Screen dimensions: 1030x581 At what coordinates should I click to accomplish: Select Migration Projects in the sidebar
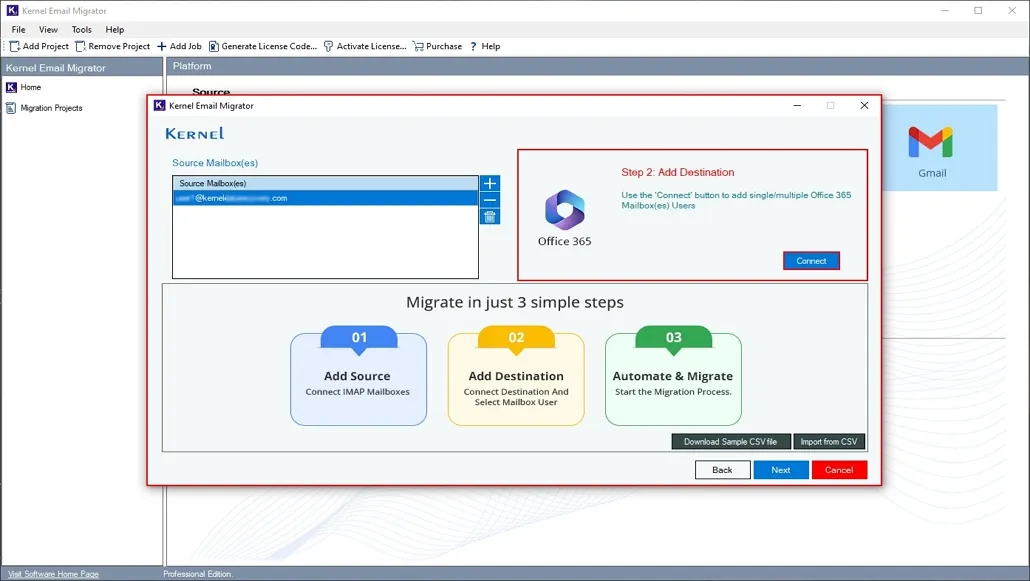[51, 108]
